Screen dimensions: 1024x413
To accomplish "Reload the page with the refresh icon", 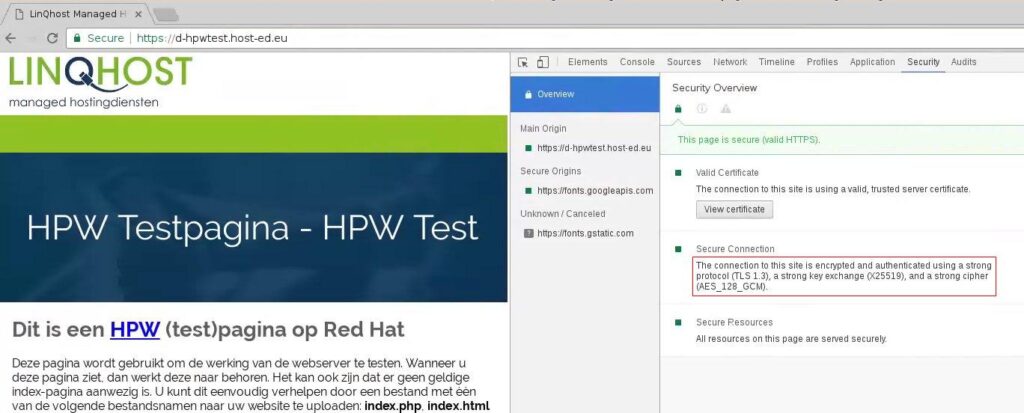I will (52, 39).
